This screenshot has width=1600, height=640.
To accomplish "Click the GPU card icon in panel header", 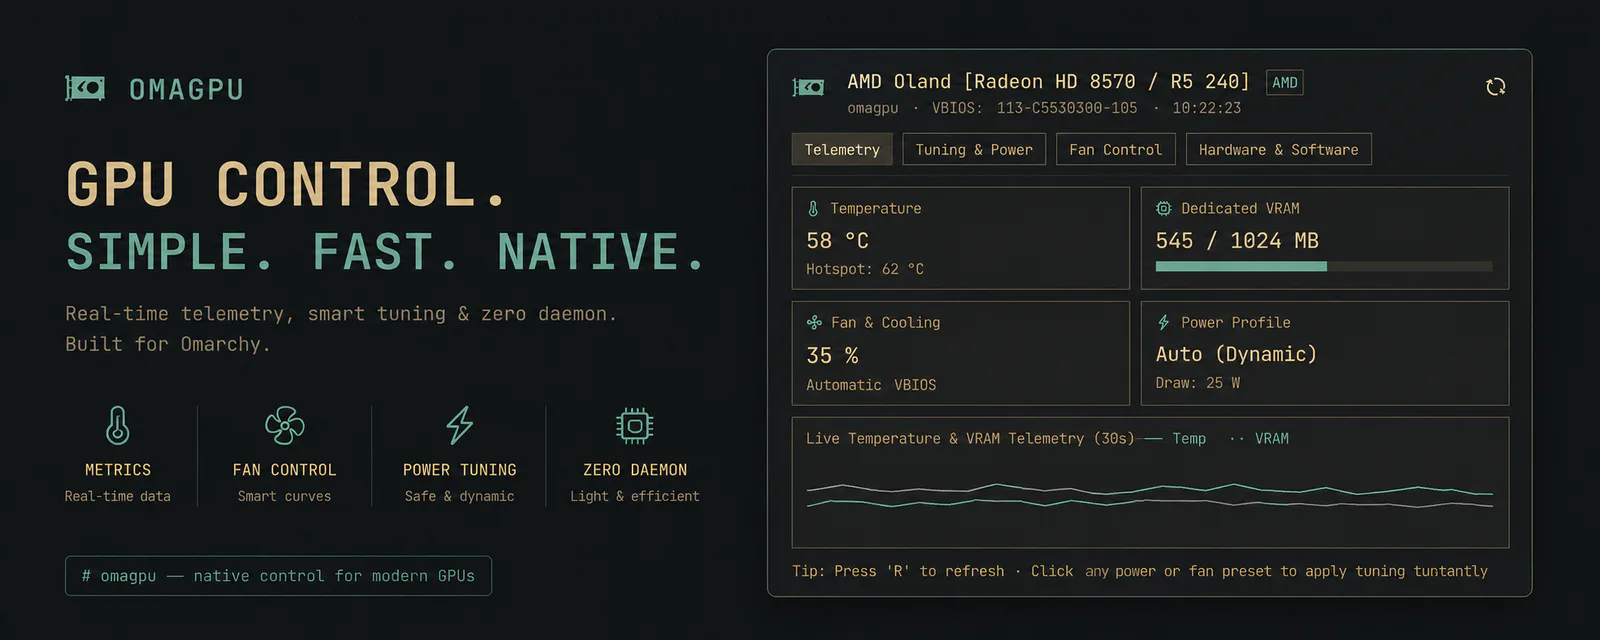I will pos(808,88).
